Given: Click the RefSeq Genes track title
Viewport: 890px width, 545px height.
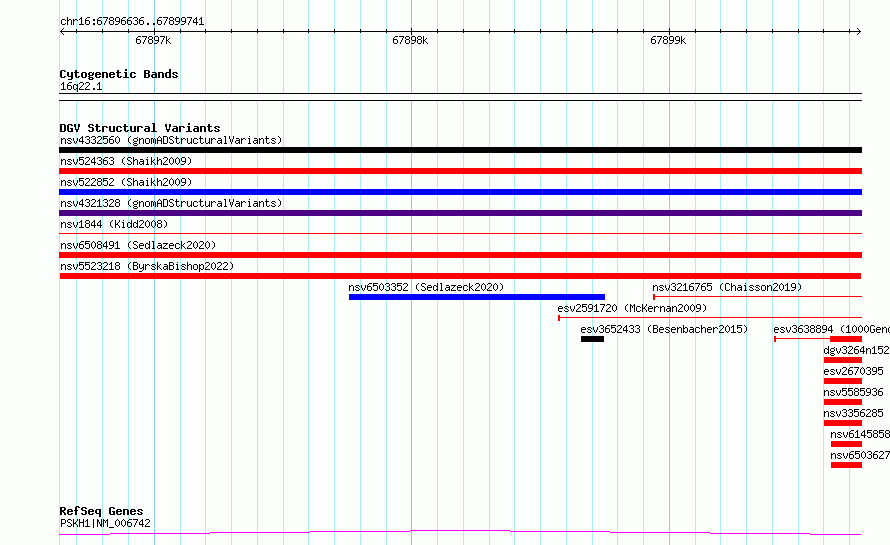Looking at the screenshot, I should pyautogui.click(x=101, y=511).
